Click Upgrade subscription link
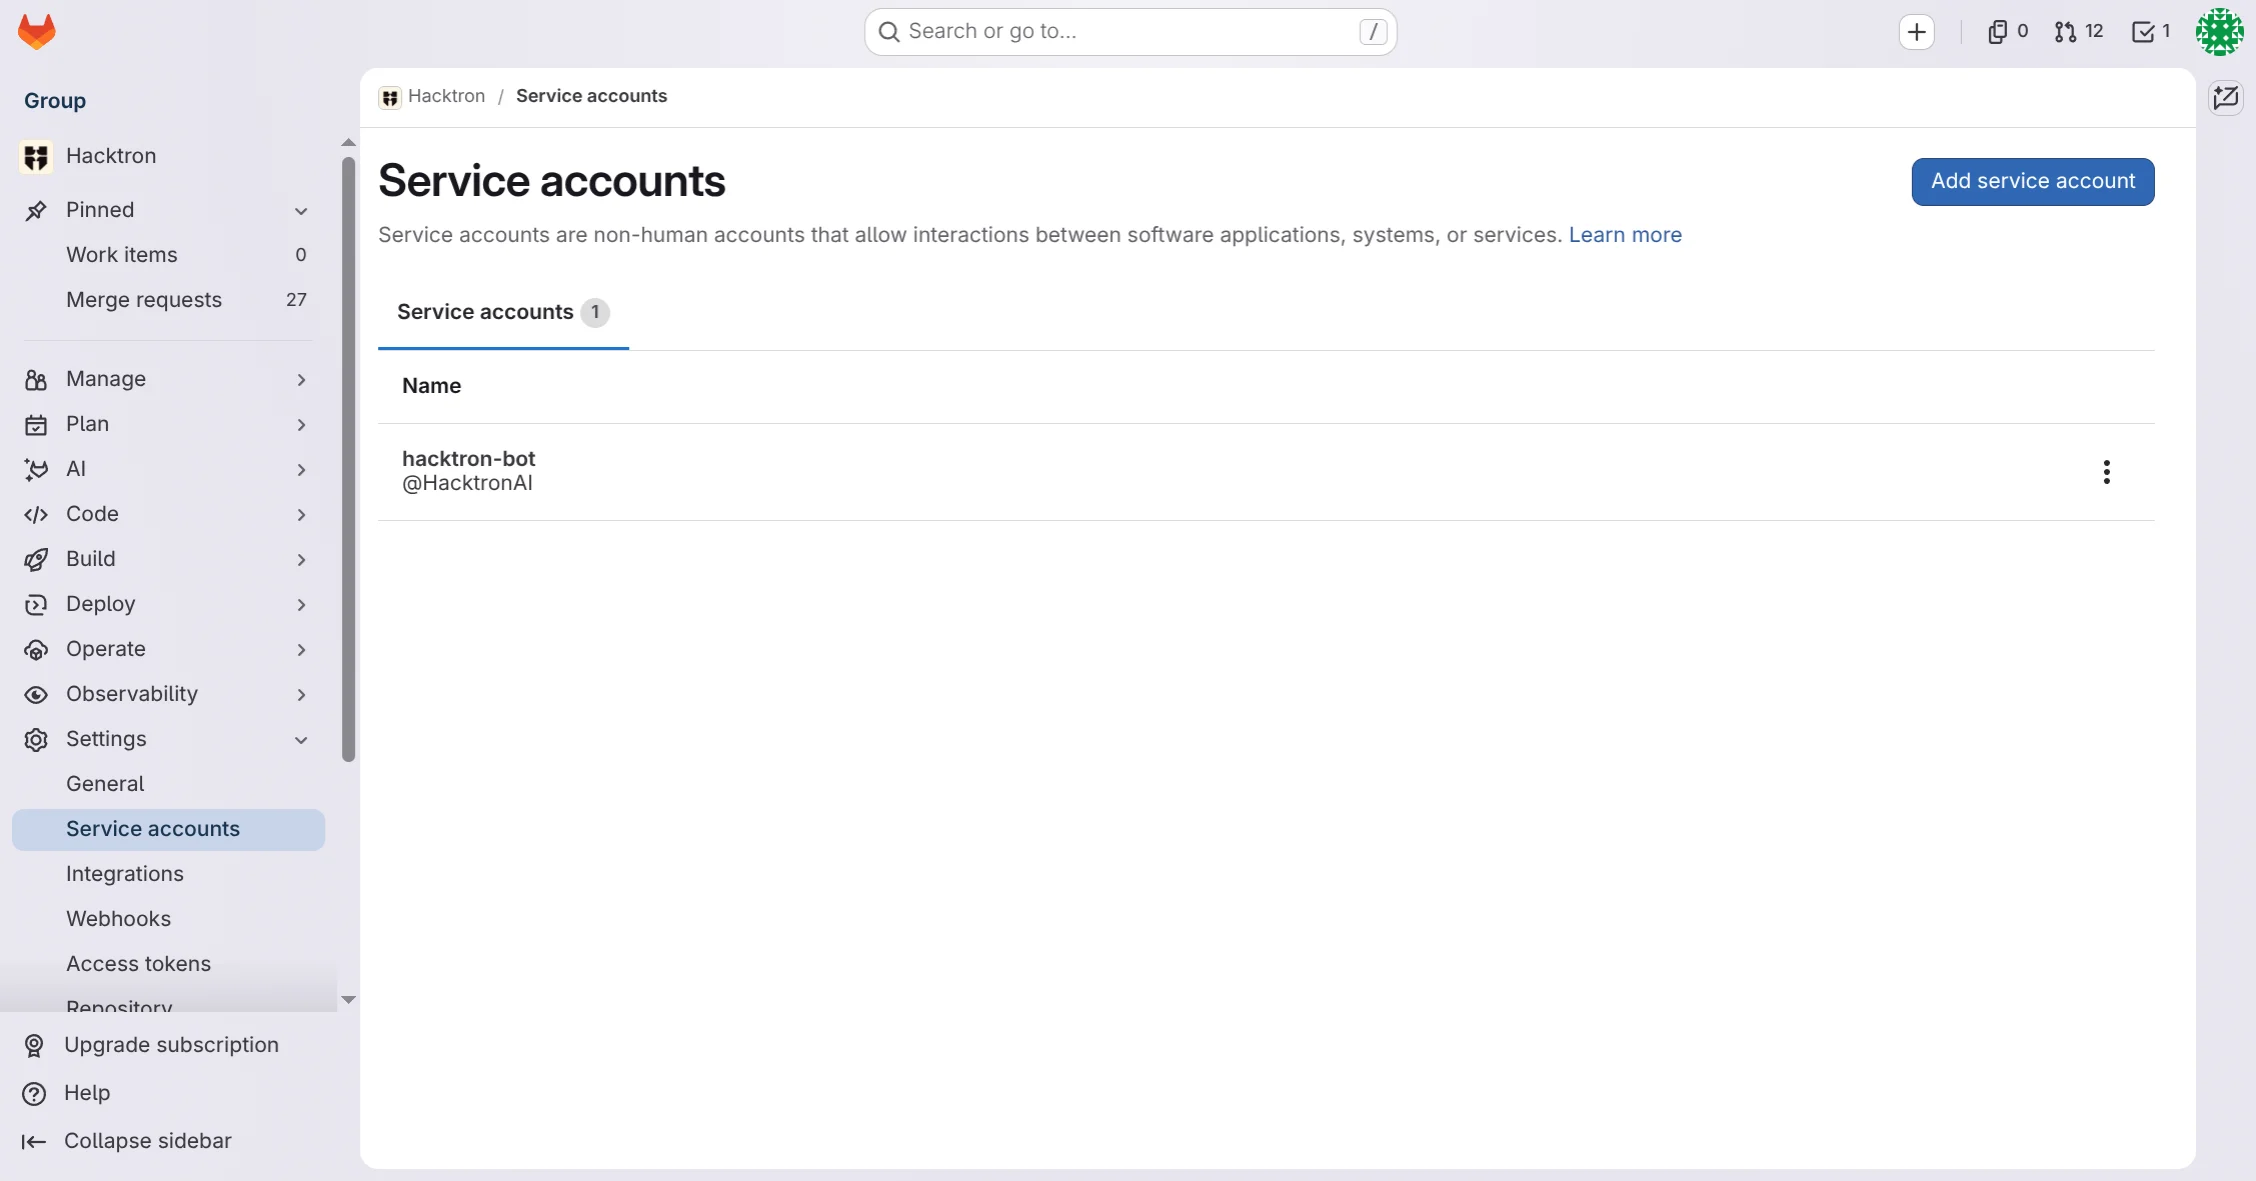Image resolution: width=2256 pixels, height=1181 pixels. [171, 1045]
